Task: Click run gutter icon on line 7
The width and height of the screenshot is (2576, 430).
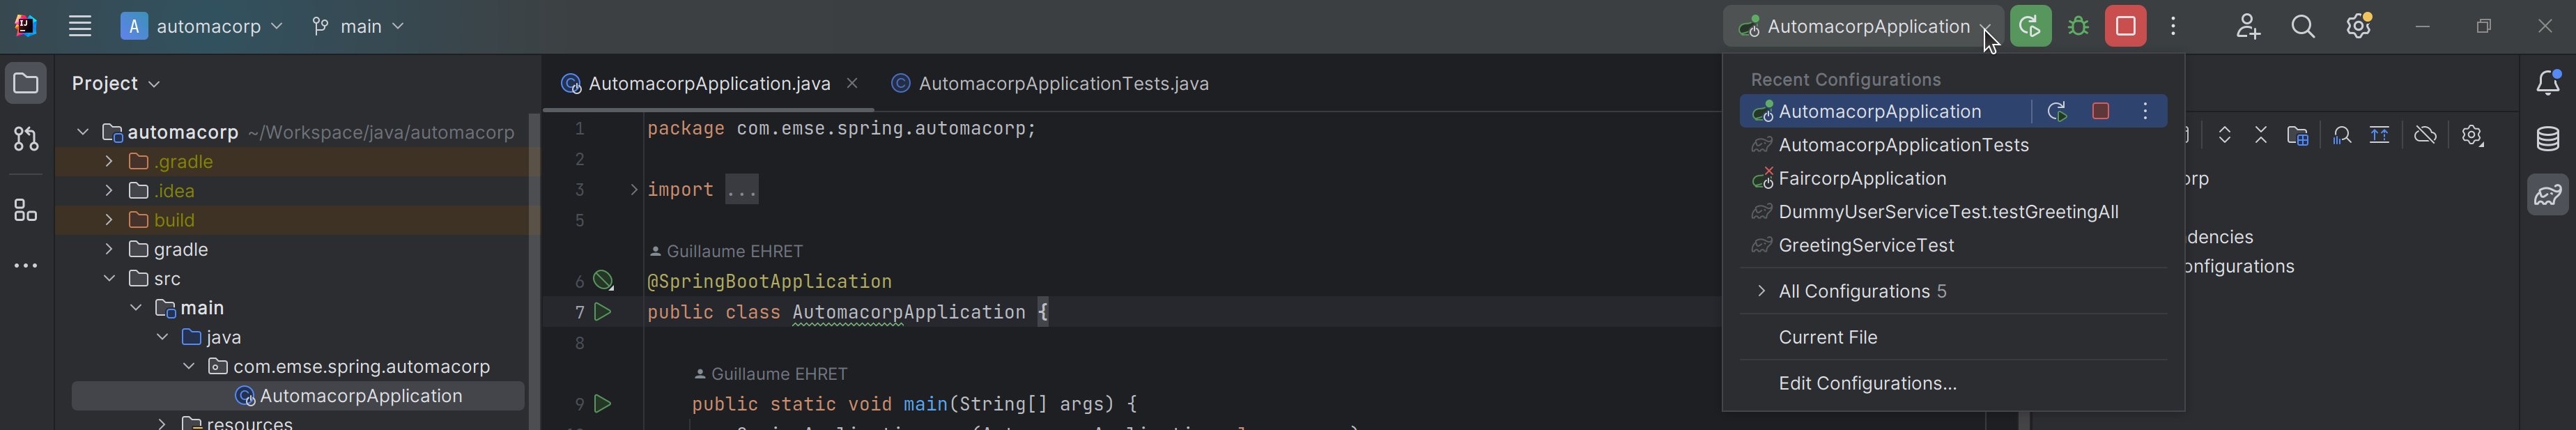Action: [603, 312]
